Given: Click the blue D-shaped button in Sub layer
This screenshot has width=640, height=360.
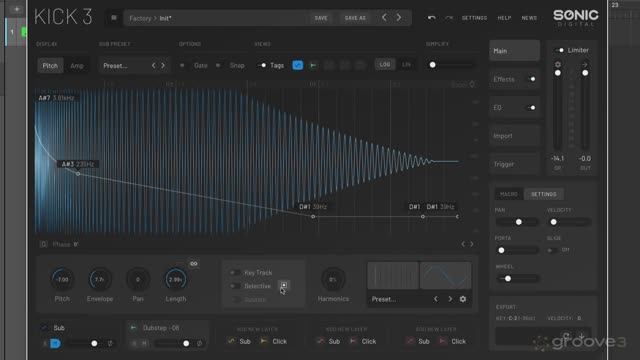Looking at the screenshot, I should pos(55,344).
